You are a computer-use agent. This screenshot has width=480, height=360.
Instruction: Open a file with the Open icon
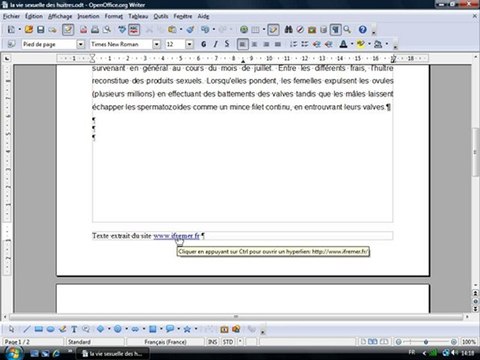[29, 30]
